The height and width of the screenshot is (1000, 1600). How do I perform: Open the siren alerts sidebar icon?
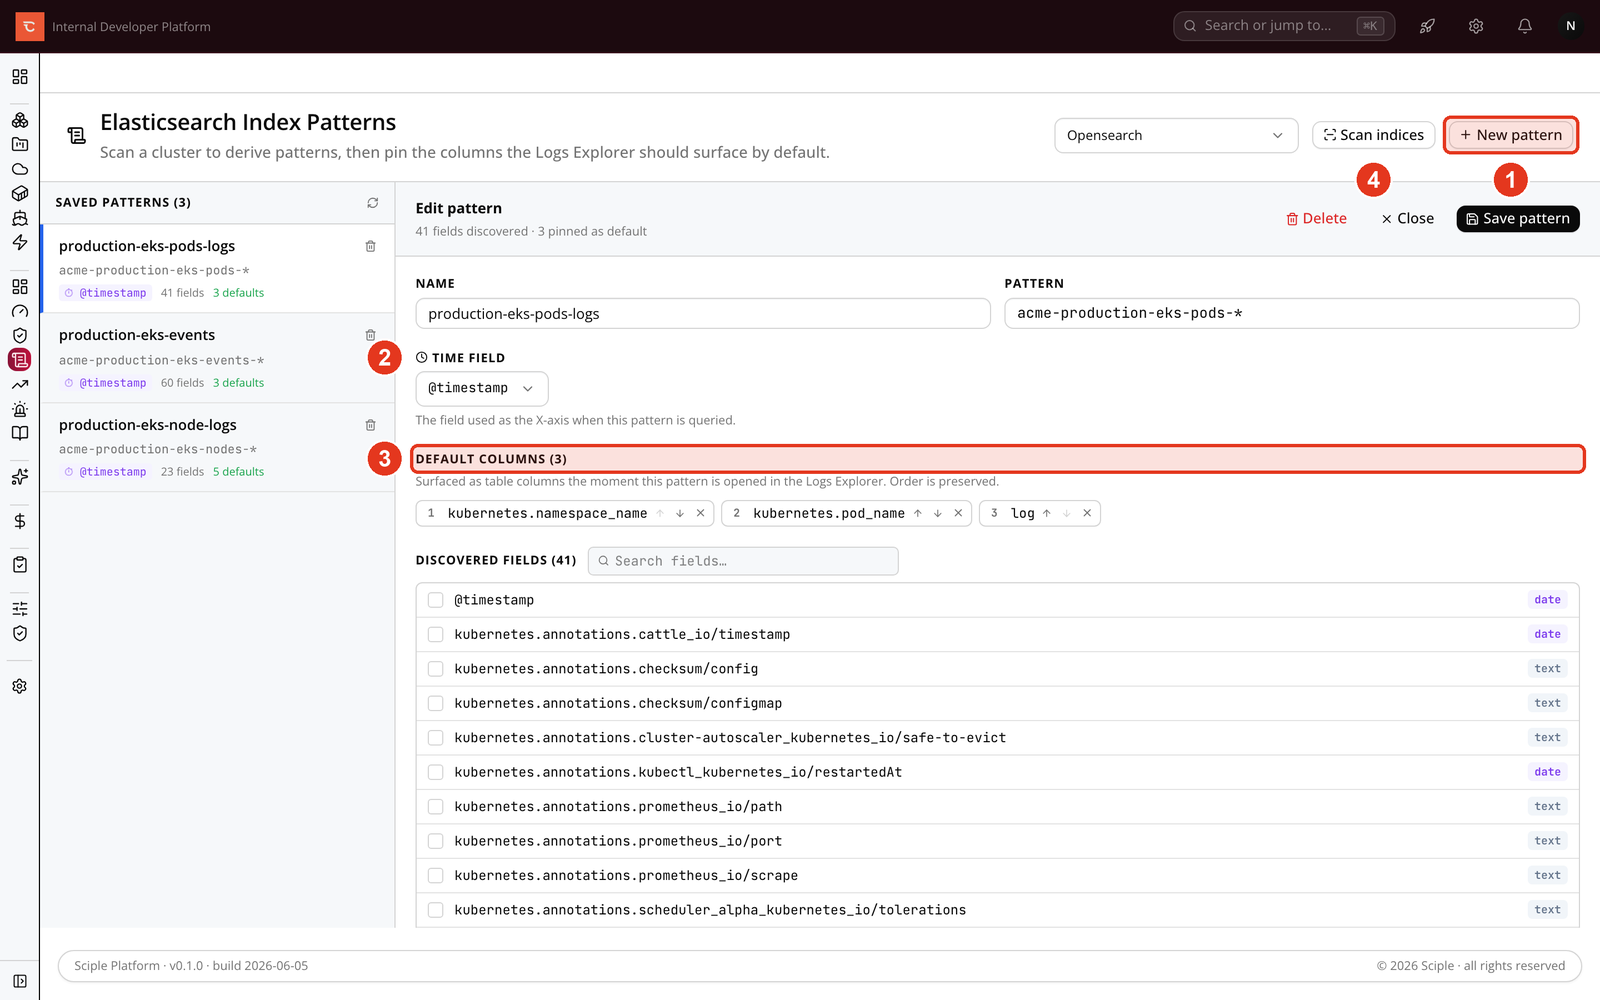click(x=20, y=409)
